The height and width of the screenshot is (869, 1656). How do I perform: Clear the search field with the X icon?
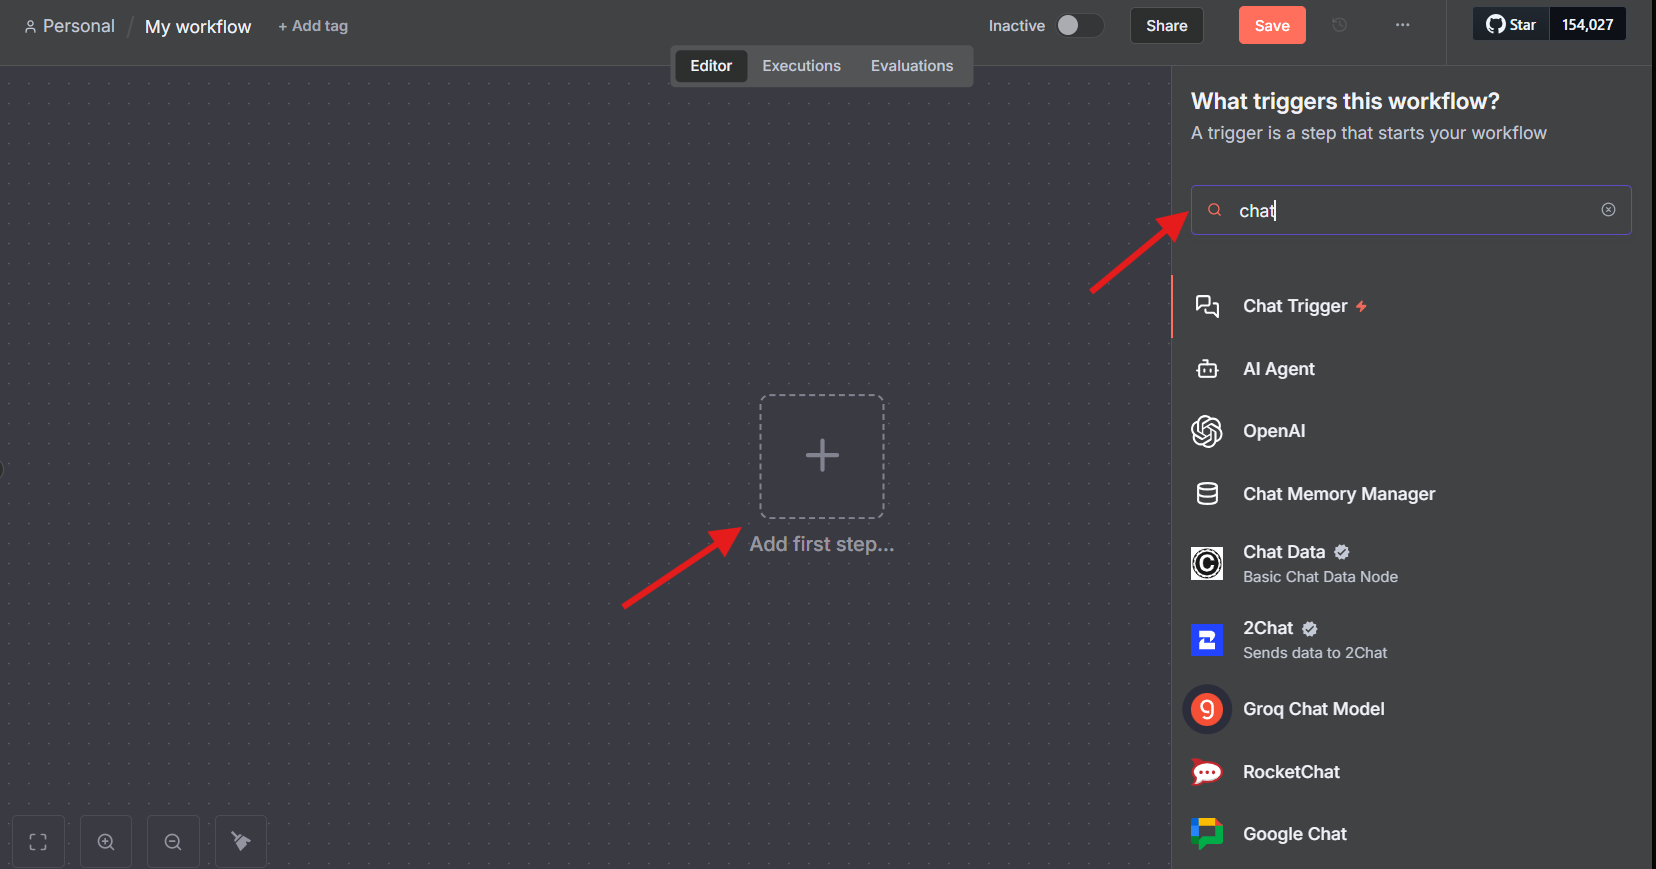[x=1608, y=210]
